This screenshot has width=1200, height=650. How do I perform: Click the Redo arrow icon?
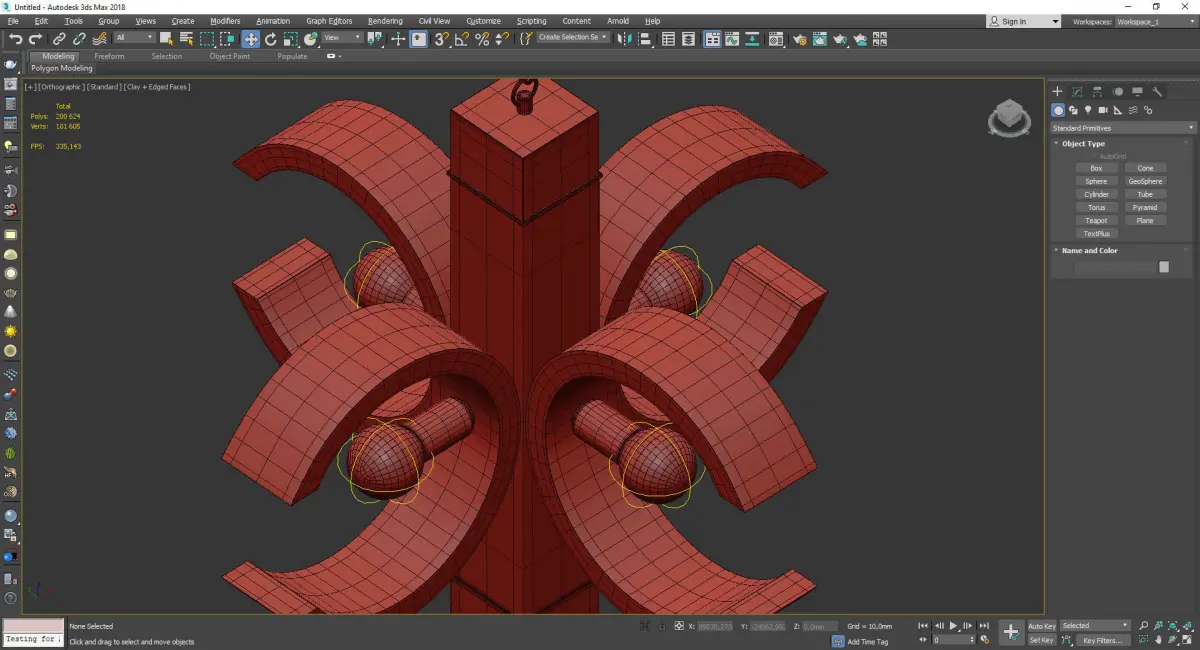coord(35,39)
